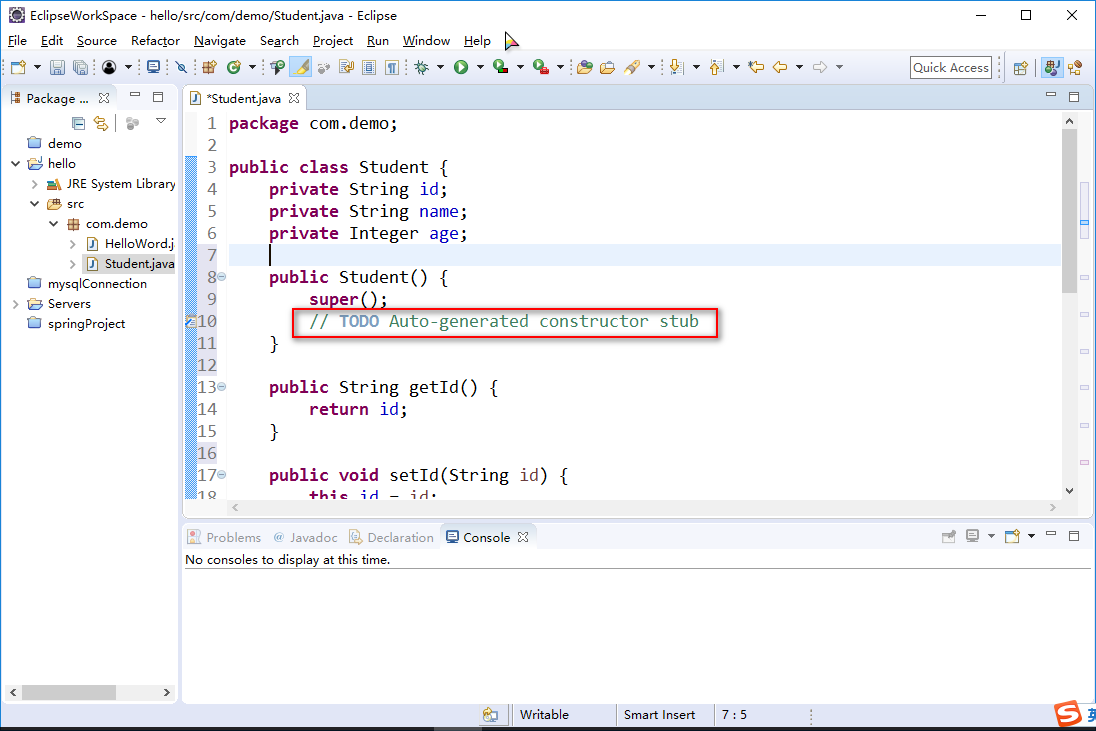Open the Run dropdown arrow

(480, 67)
